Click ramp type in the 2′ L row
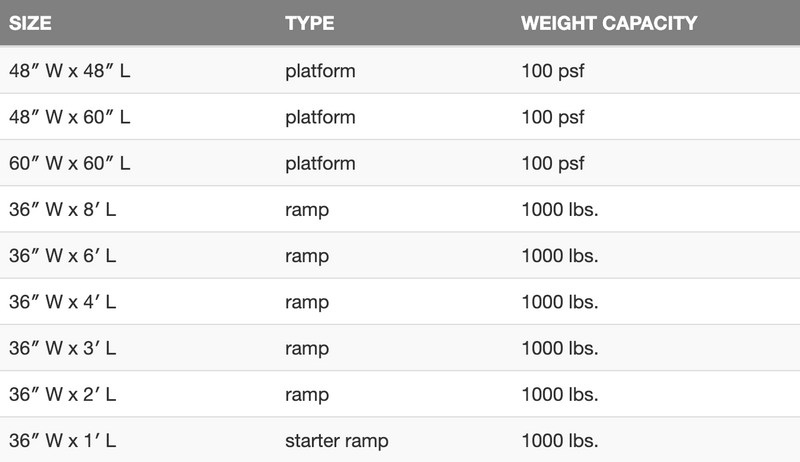The height and width of the screenshot is (462, 800). pyautogui.click(x=305, y=394)
